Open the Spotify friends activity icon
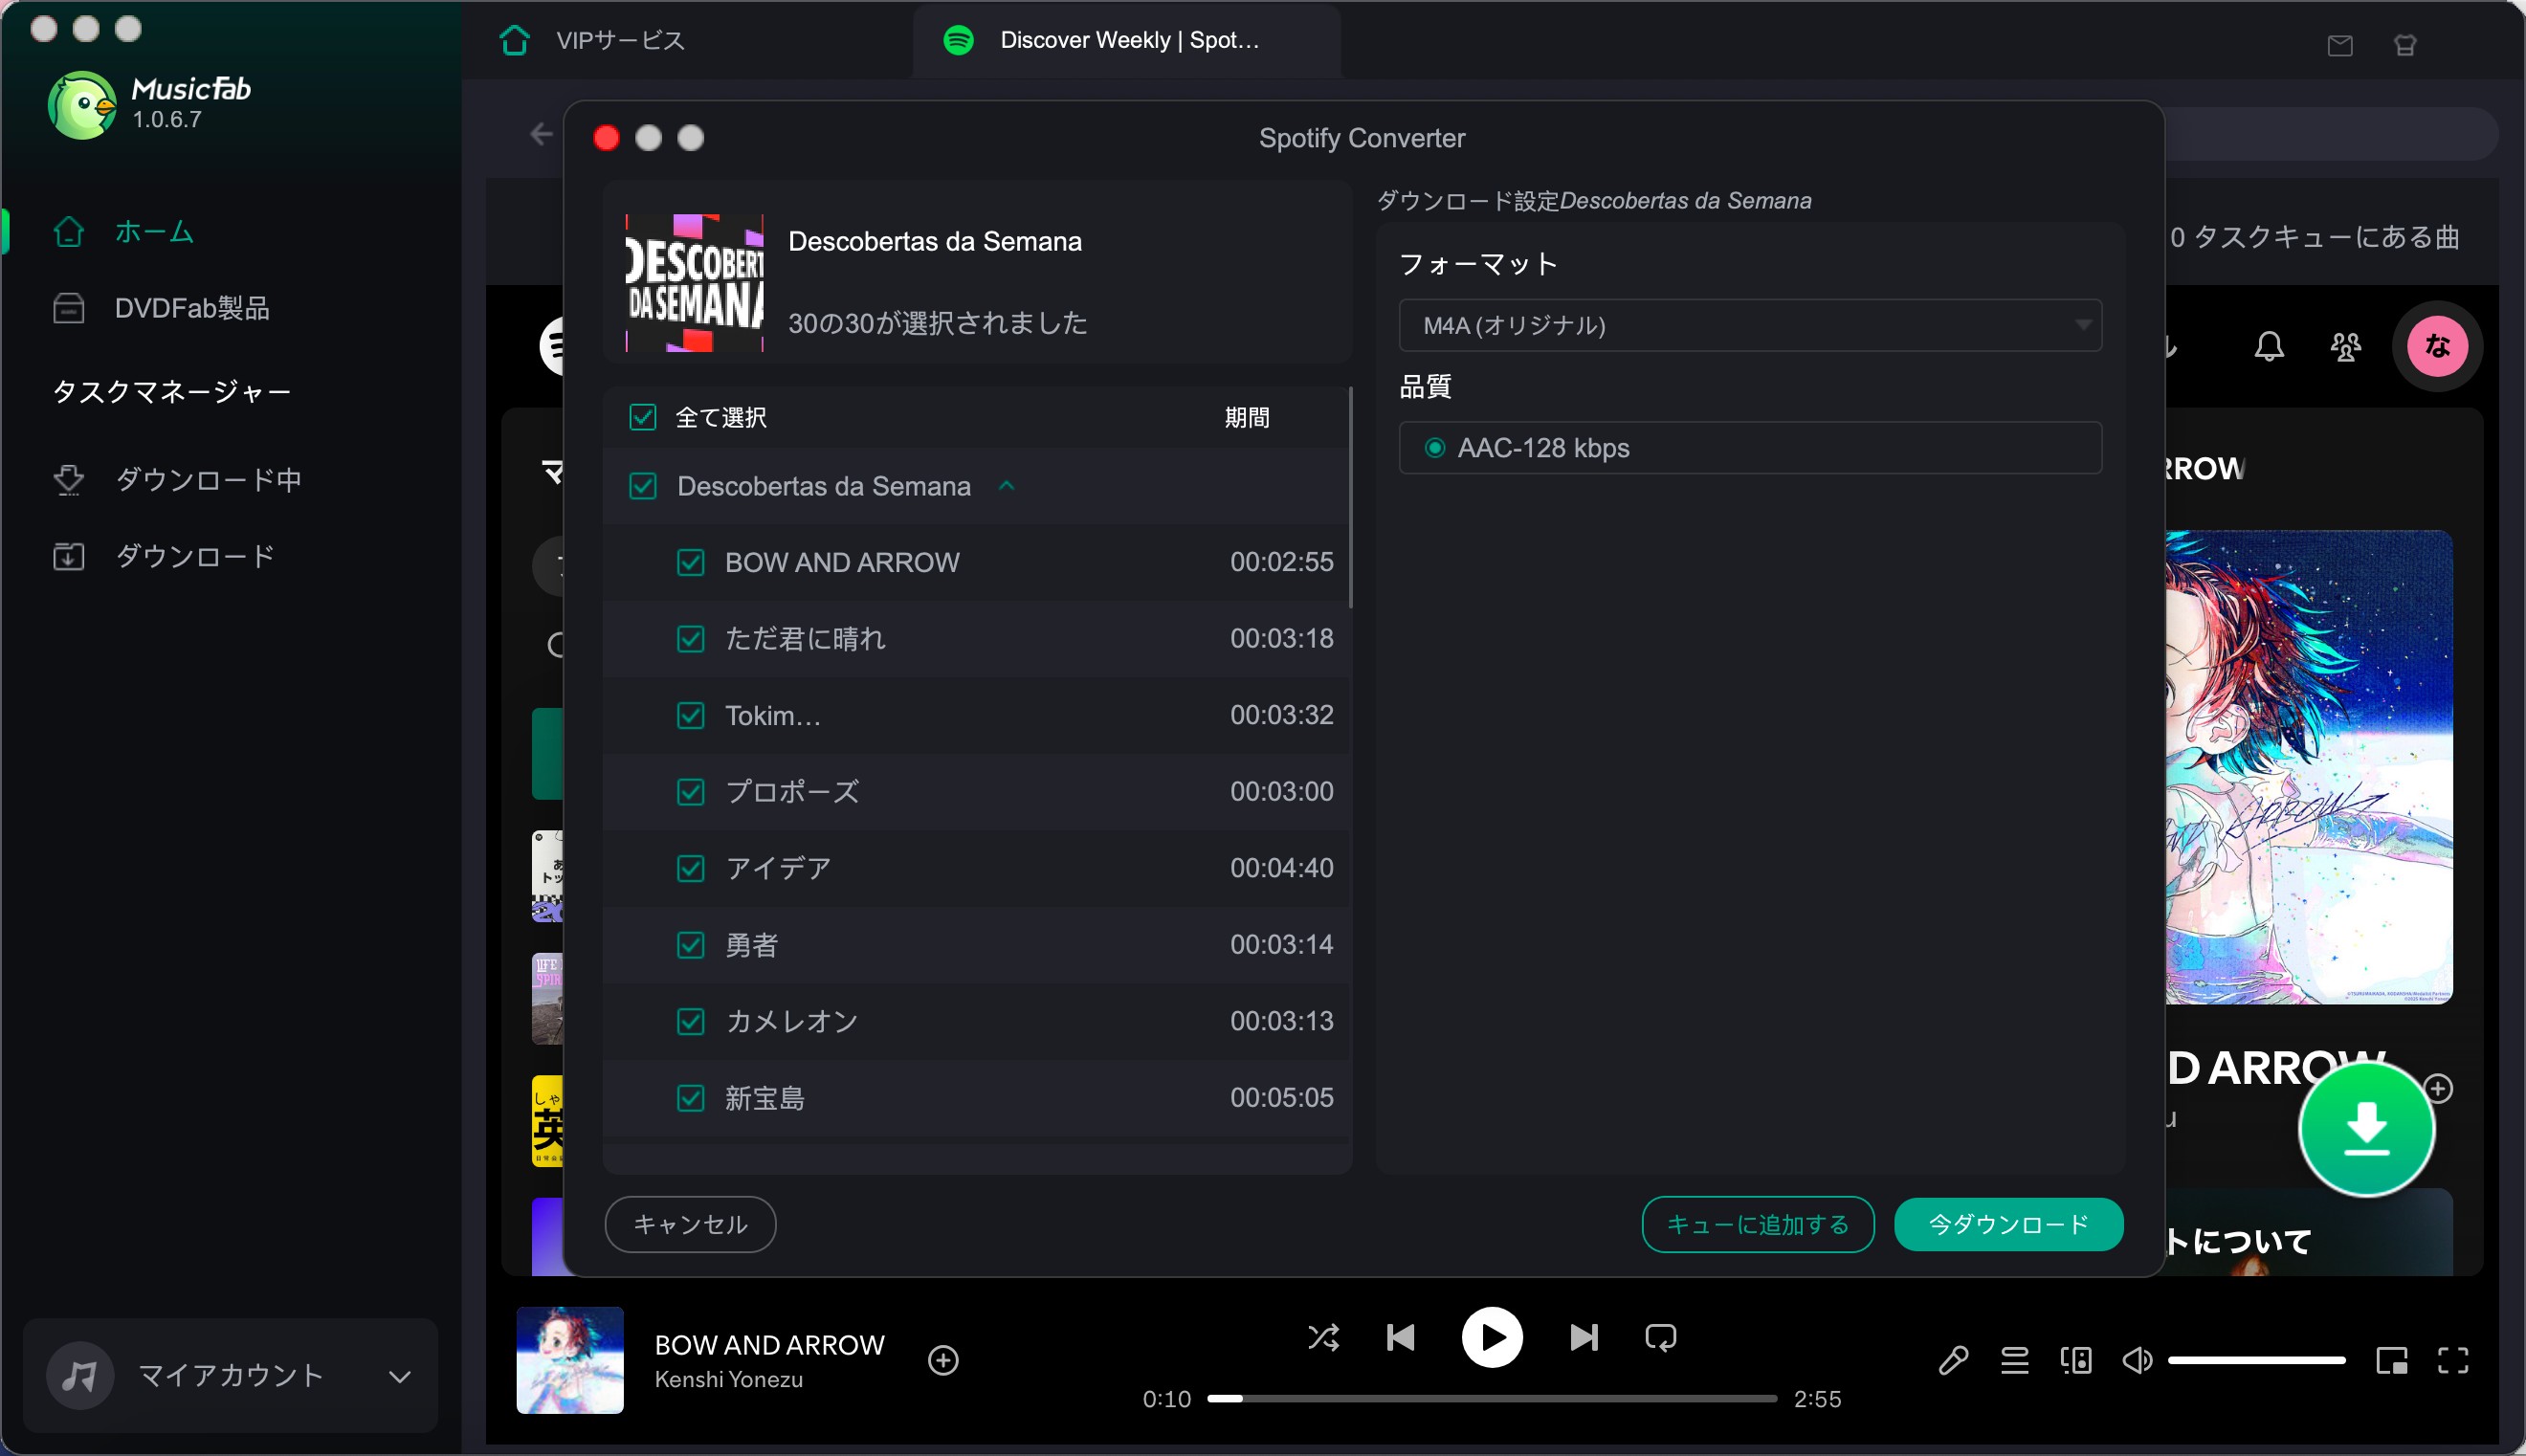2526x1456 pixels. coord(2345,347)
